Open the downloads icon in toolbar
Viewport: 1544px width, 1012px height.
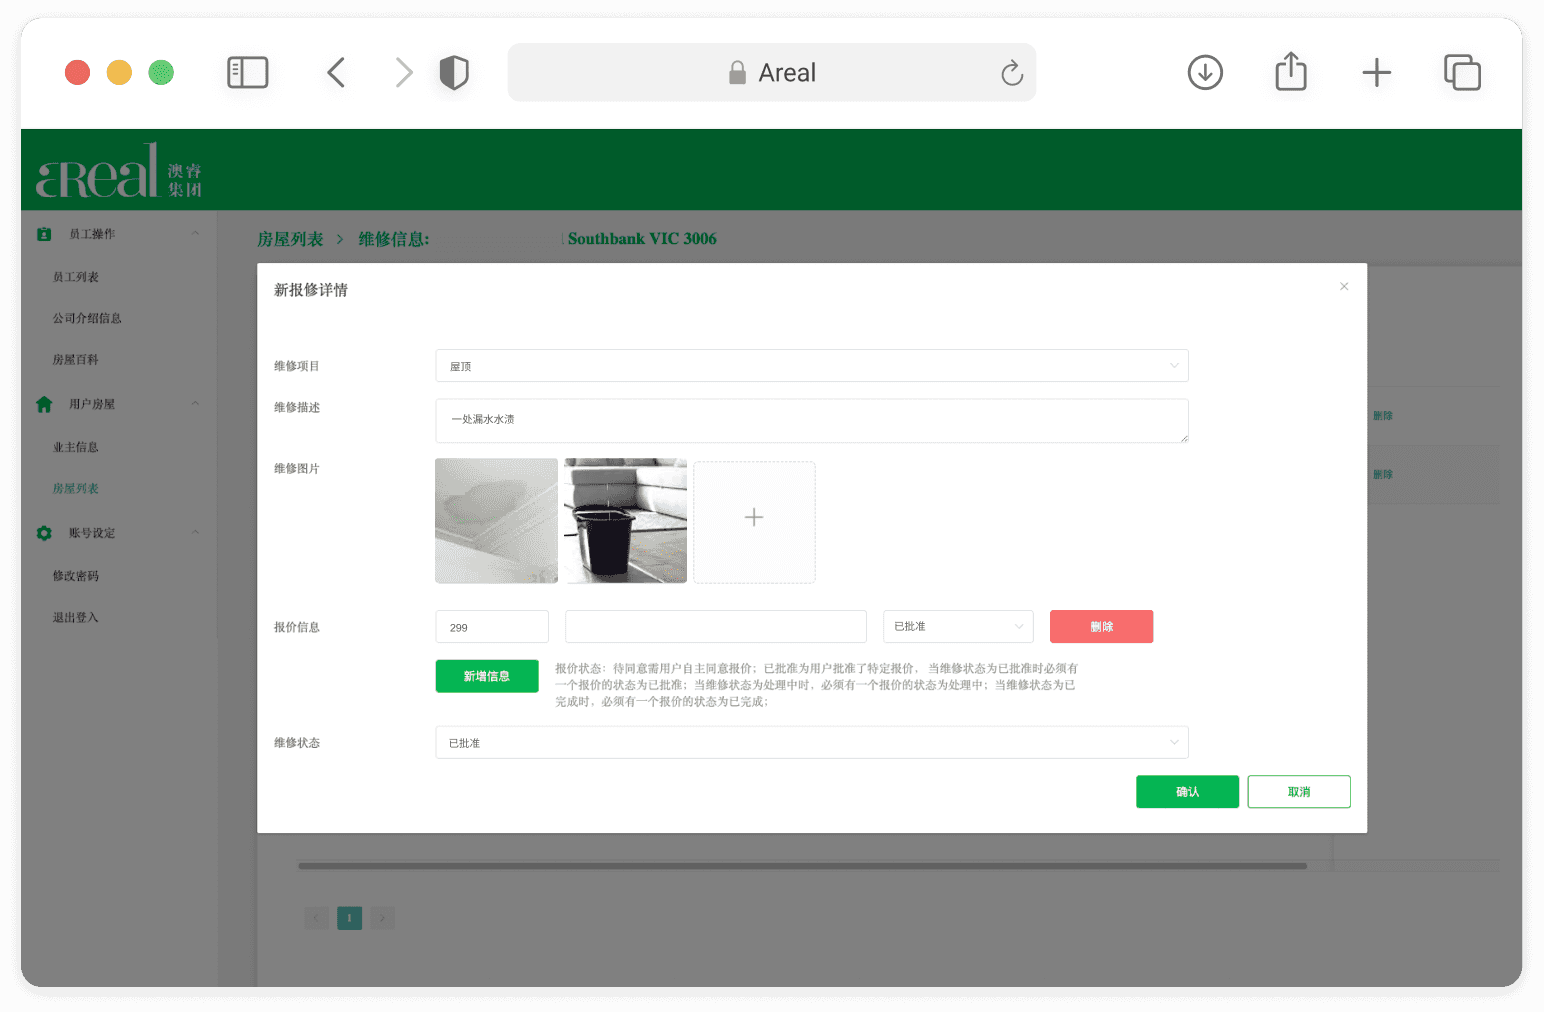tap(1205, 73)
